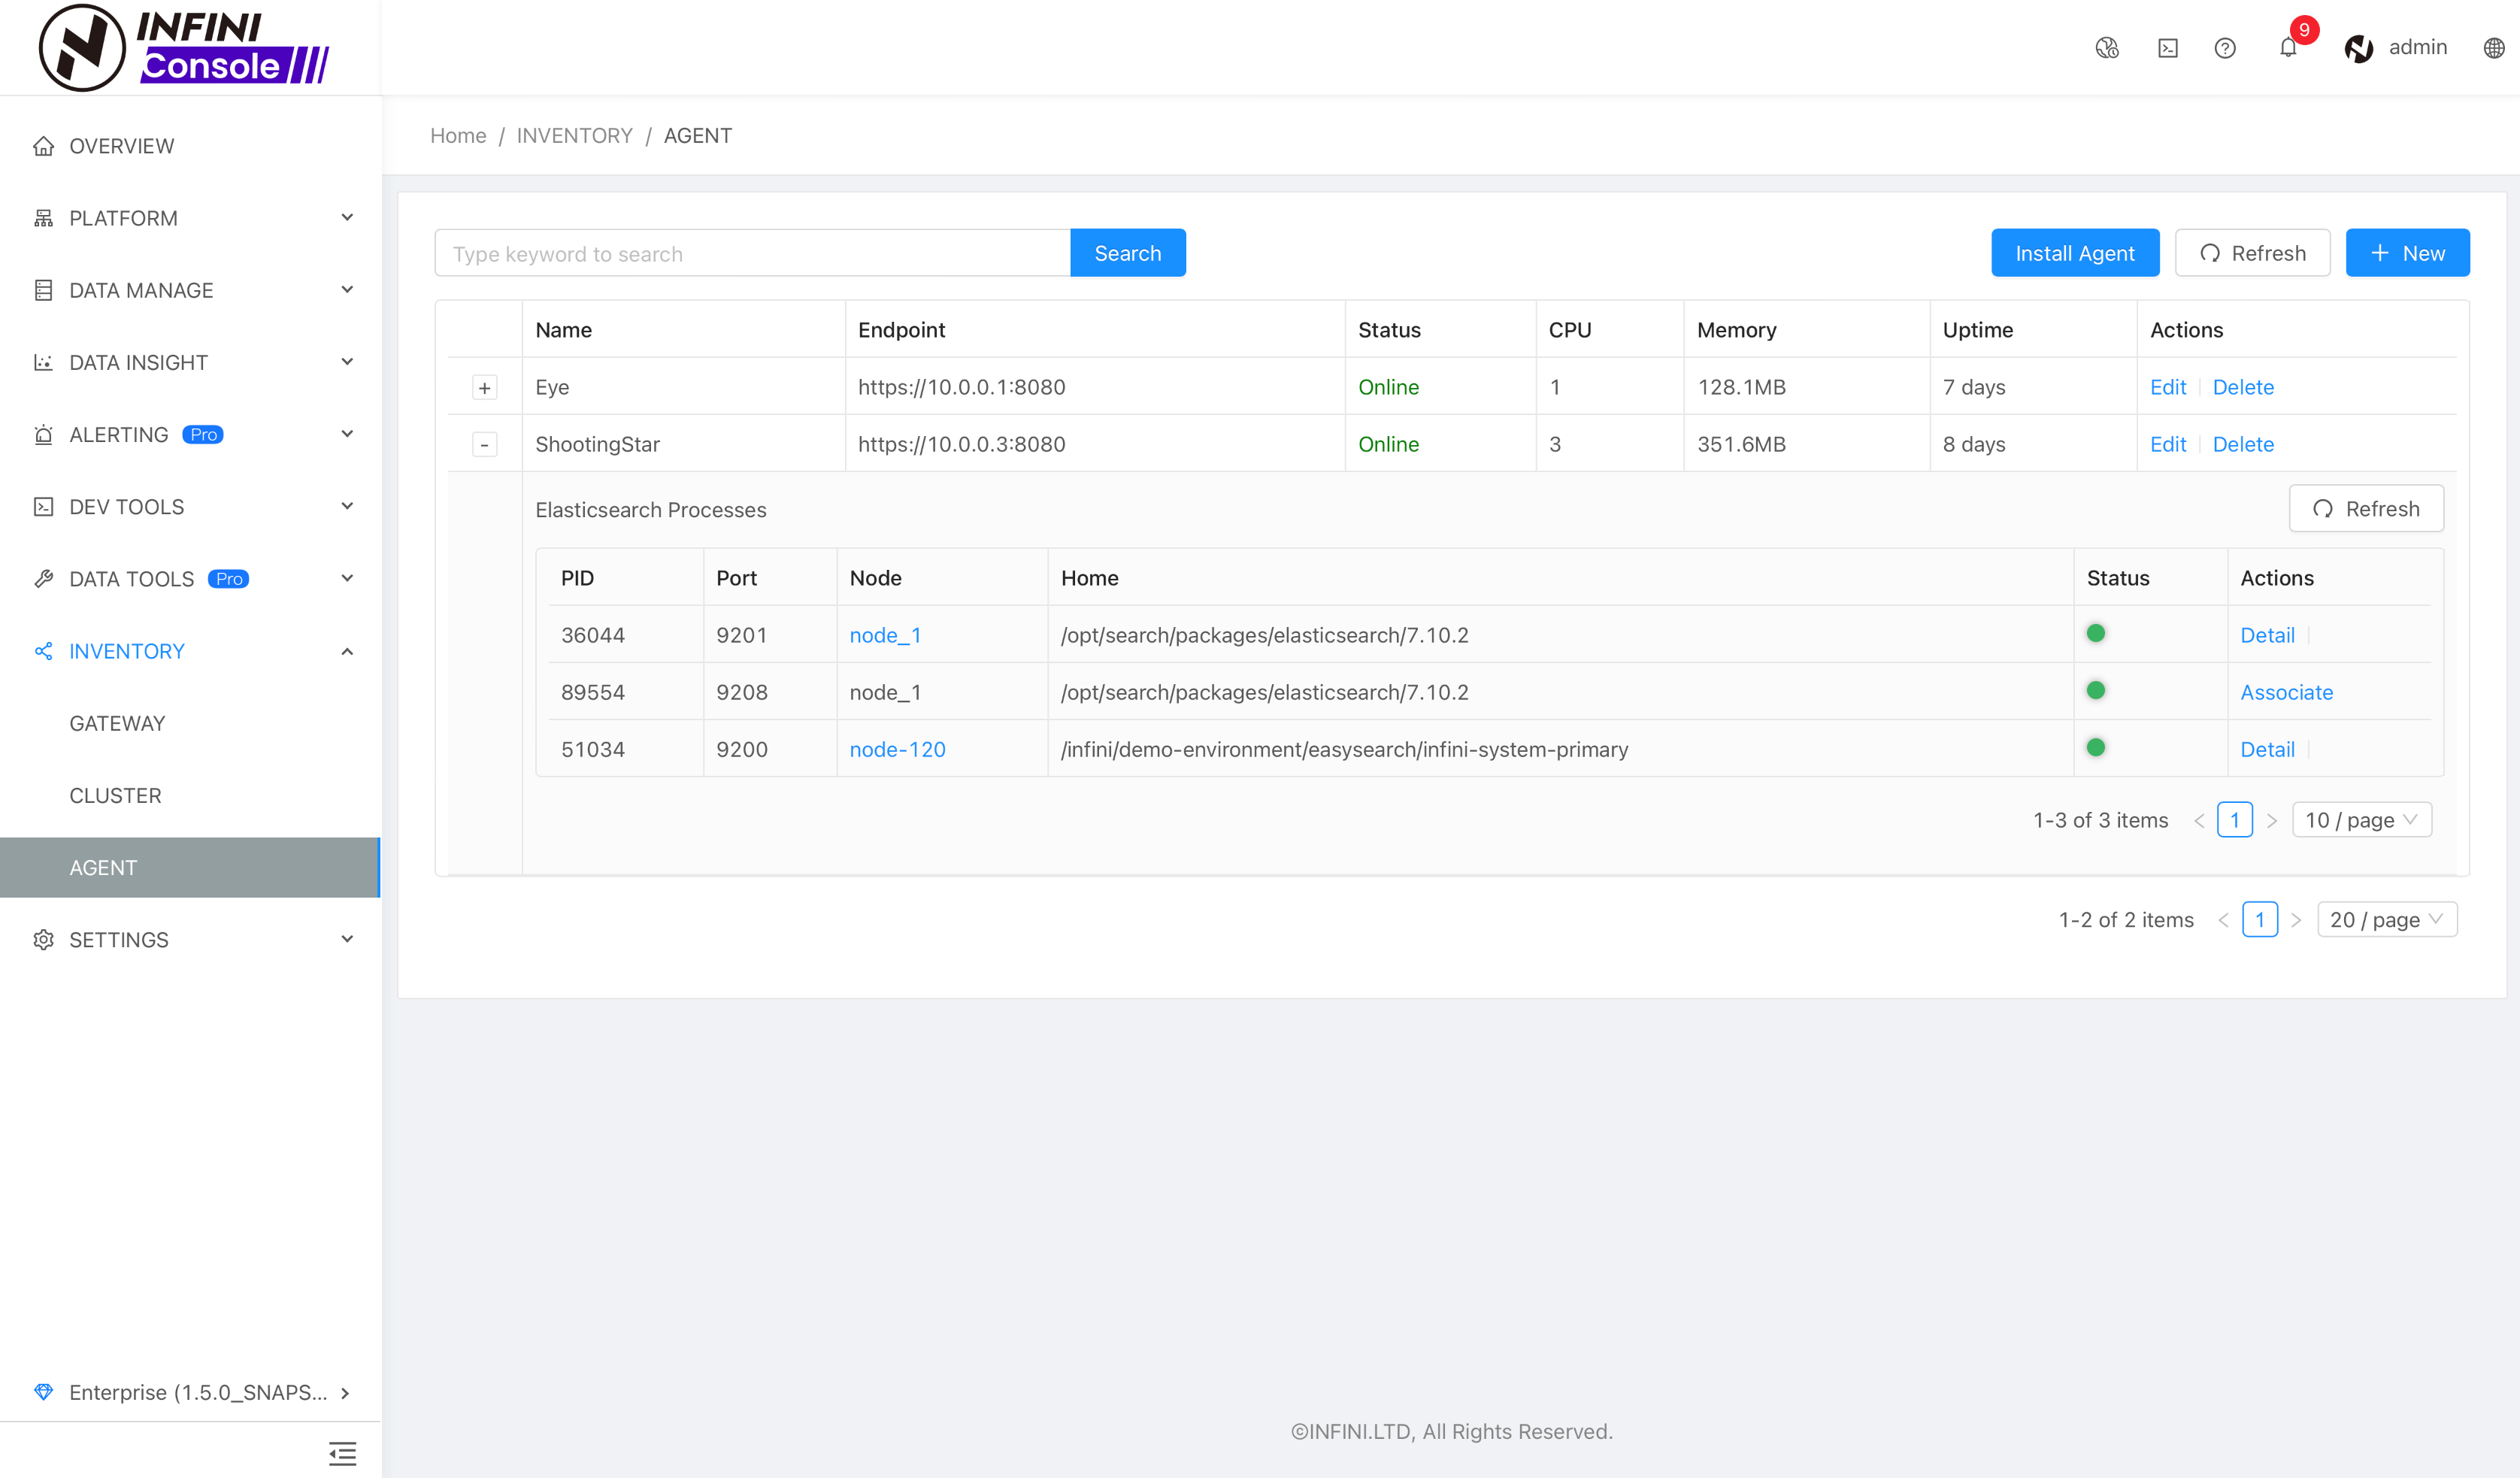Toggle expand Eye agent row
2520x1478 pixels.
point(483,386)
